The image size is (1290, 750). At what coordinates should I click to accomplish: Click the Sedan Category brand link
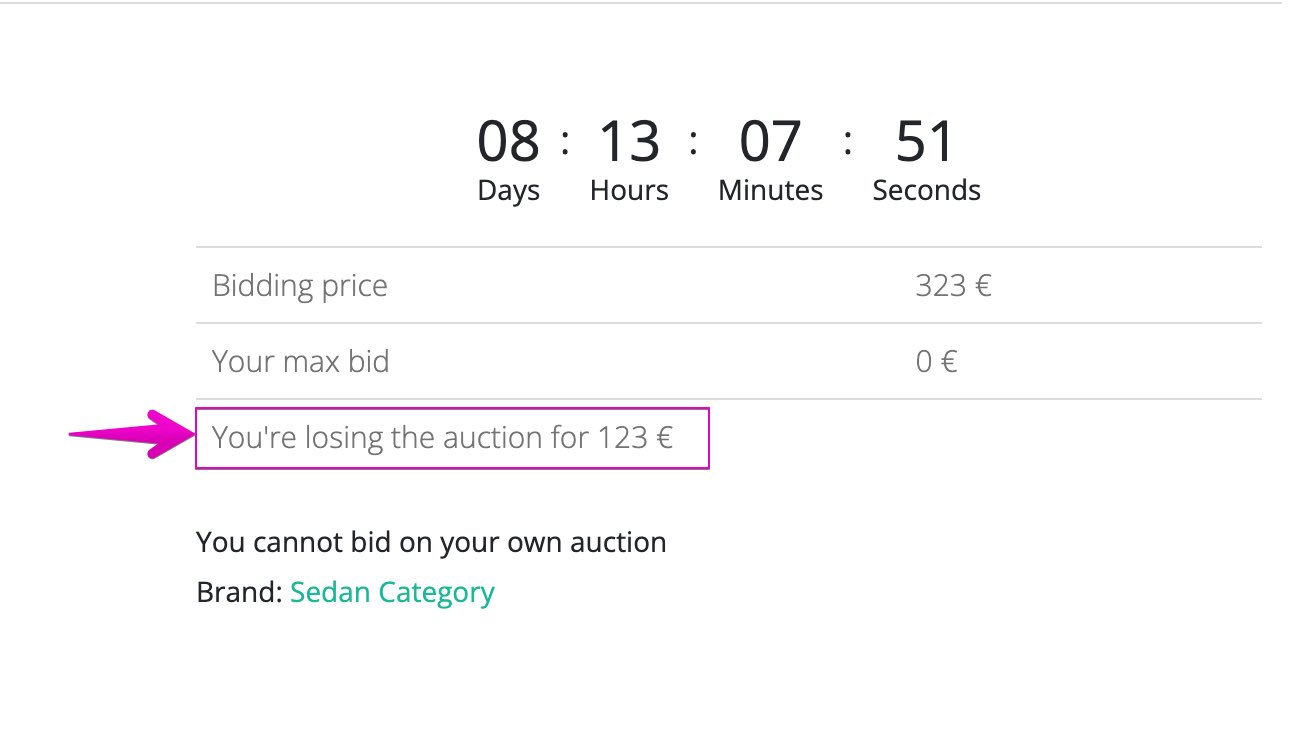(x=392, y=592)
